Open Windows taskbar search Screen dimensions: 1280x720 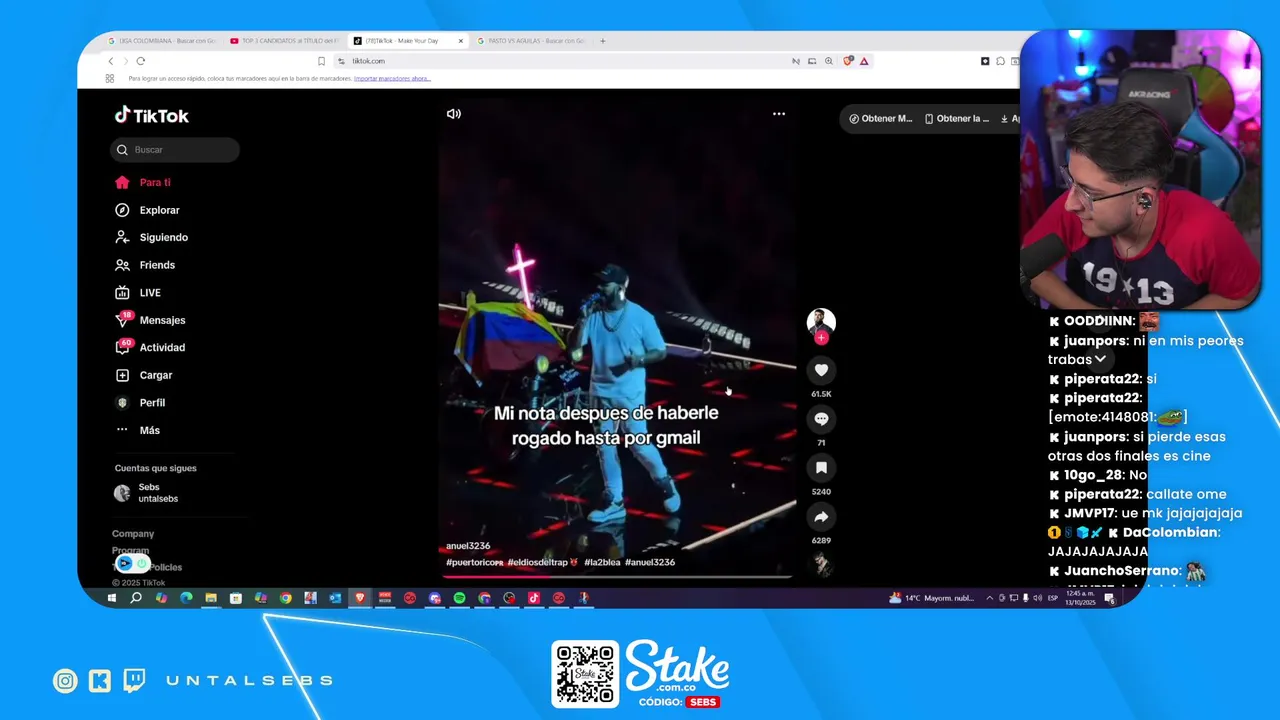136,598
